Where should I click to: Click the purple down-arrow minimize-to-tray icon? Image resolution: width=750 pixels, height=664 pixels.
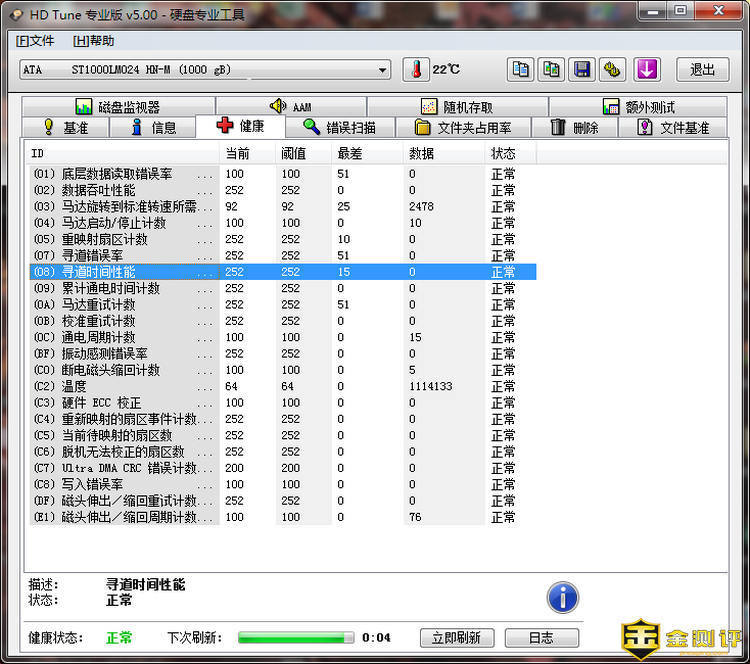click(647, 69)
